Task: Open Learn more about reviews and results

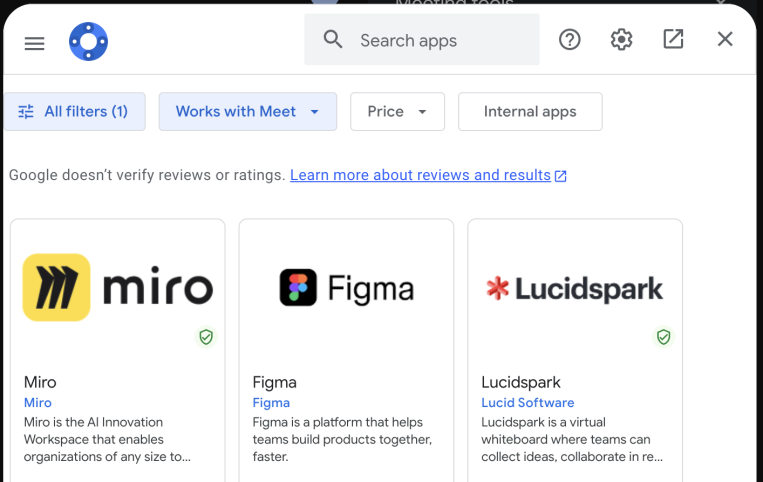Action: [x=428, y=175]
